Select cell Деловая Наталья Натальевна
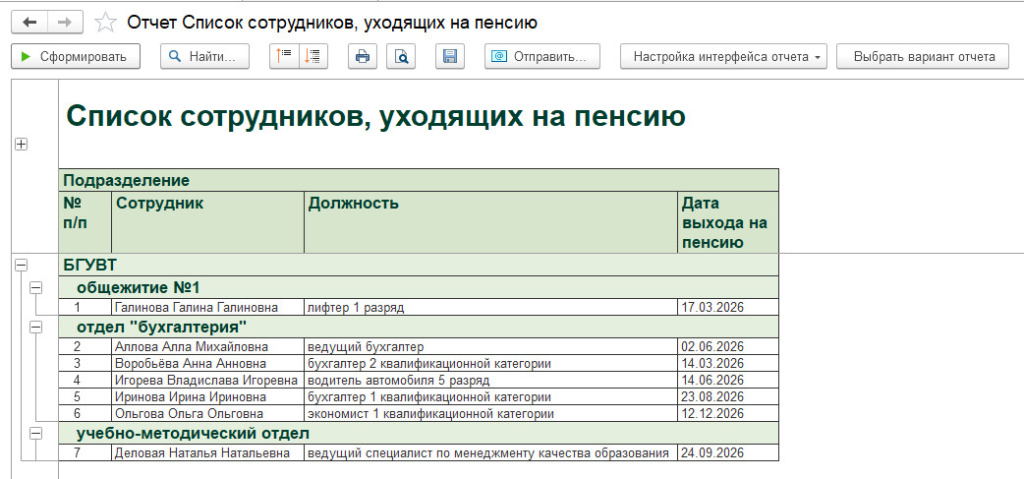This screenshot has width=1024, height=479. point(208,453)
